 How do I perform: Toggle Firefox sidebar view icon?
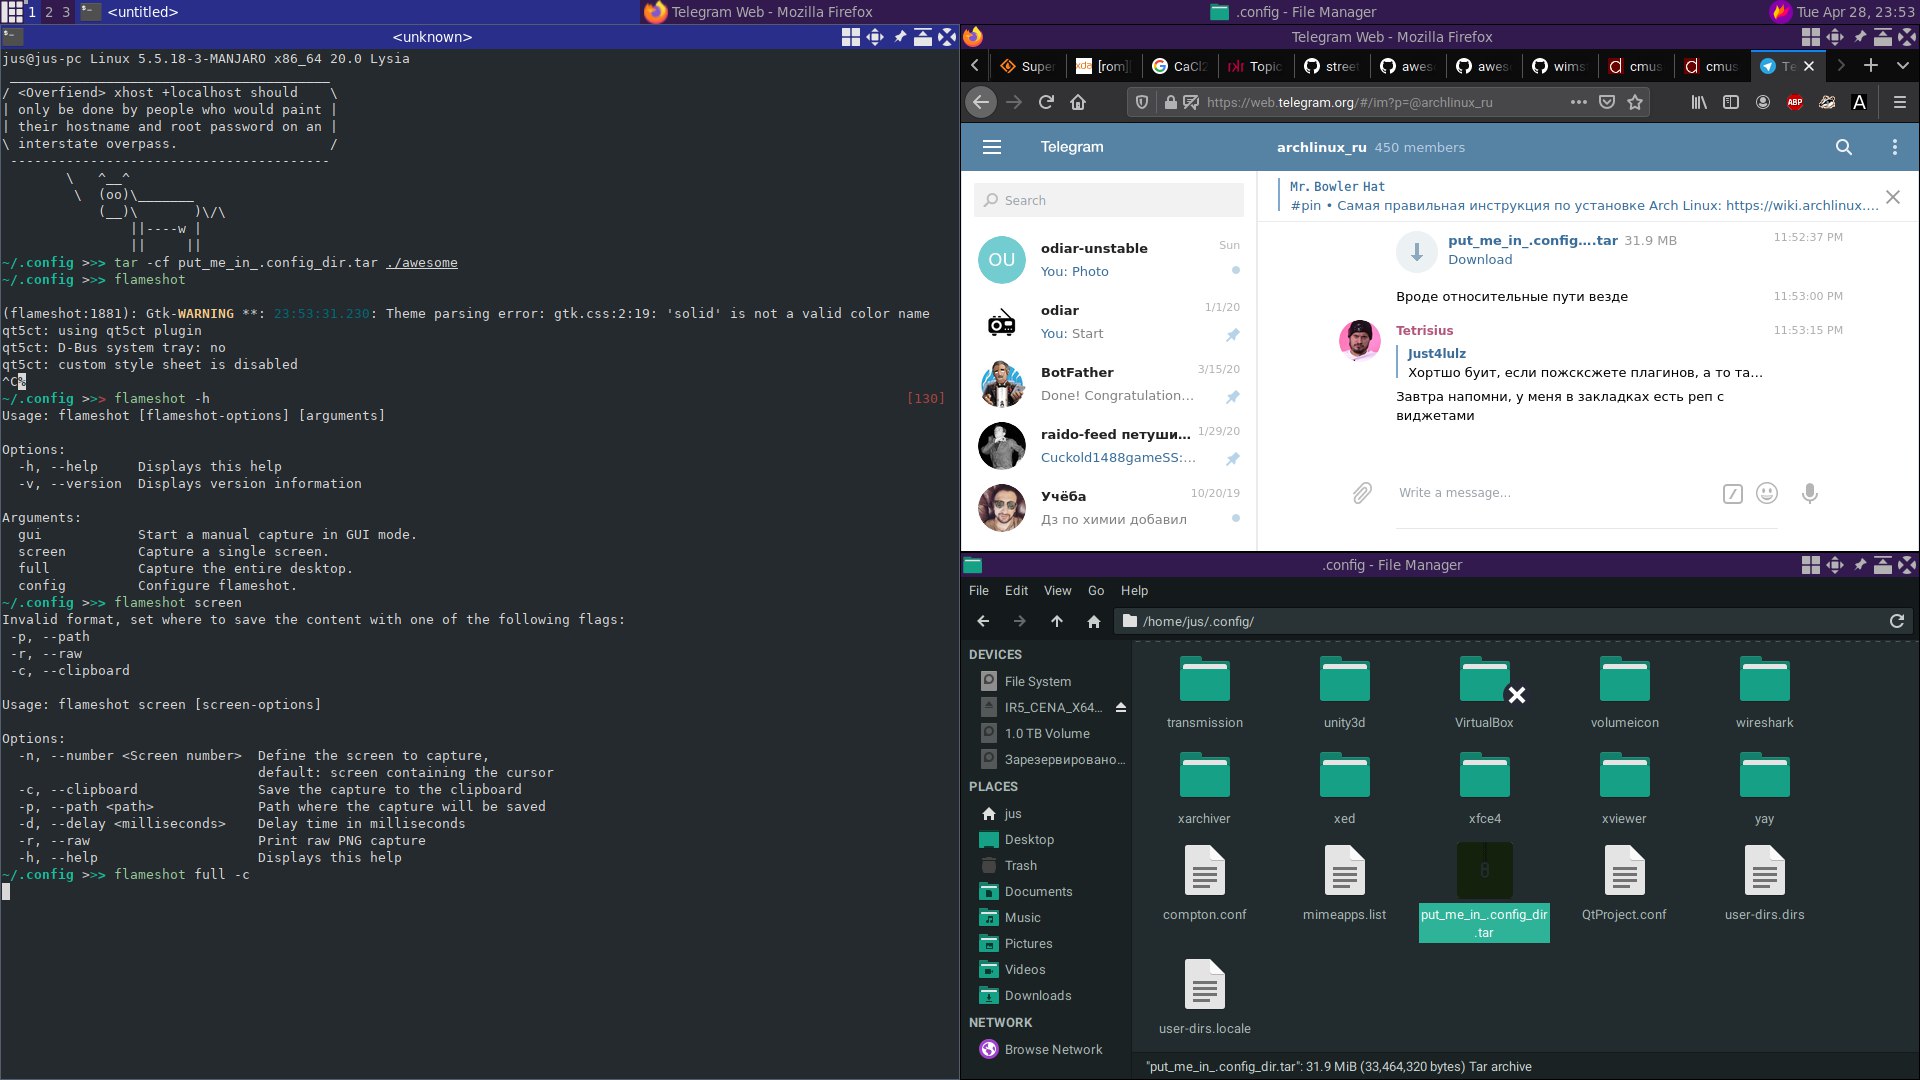point(1731,102)
